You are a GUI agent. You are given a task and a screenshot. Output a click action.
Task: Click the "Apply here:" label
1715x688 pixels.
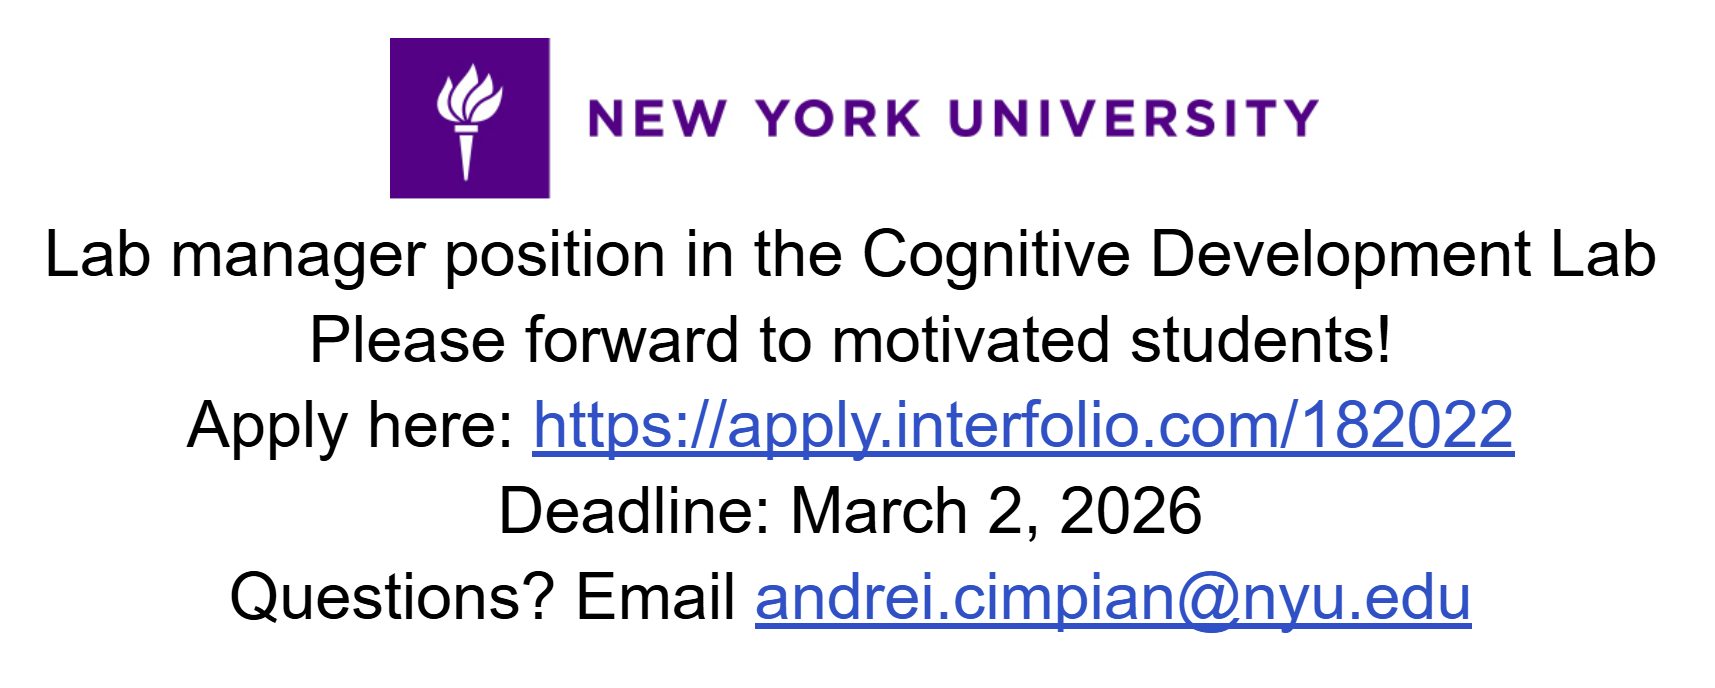click(x=350, y=425)
